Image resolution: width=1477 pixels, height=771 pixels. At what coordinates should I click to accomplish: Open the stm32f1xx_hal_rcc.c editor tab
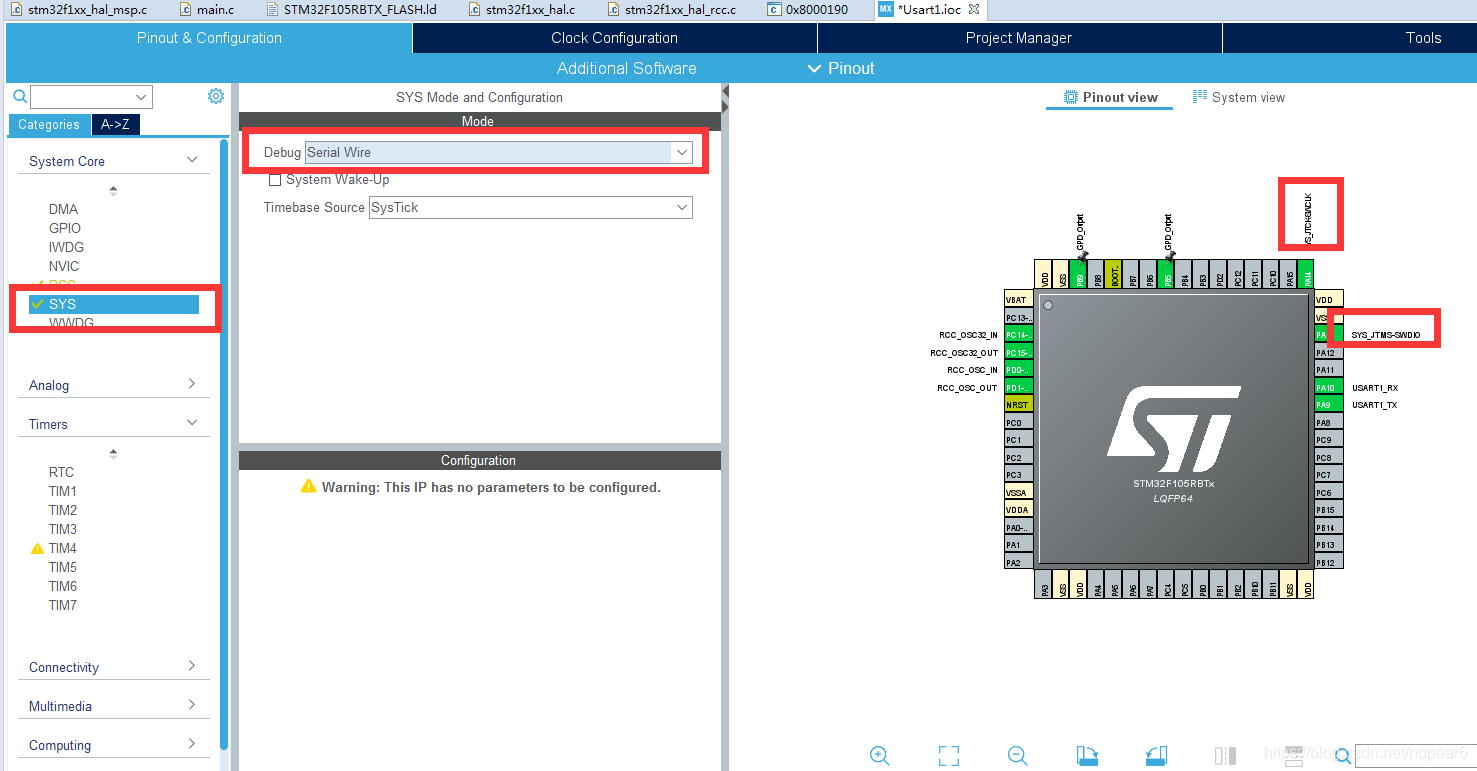672,10
